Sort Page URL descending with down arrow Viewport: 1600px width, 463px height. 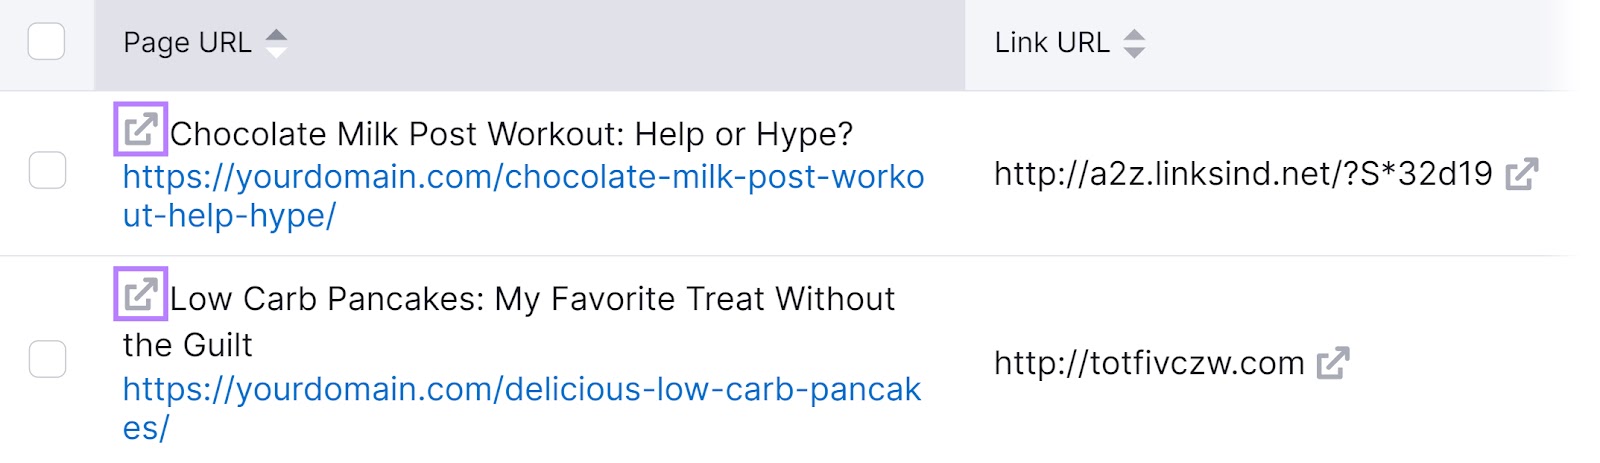point(276,52)
